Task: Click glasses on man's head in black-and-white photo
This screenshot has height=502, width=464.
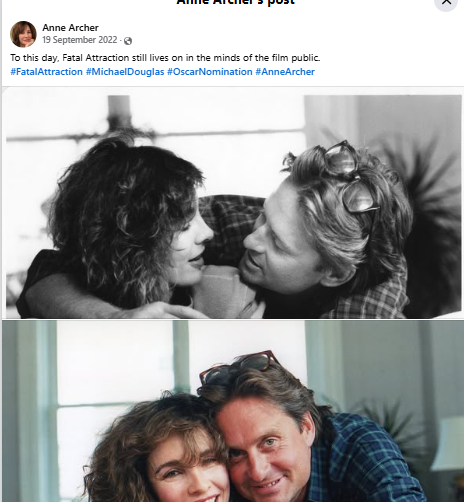Action: (x=350, y=177)
